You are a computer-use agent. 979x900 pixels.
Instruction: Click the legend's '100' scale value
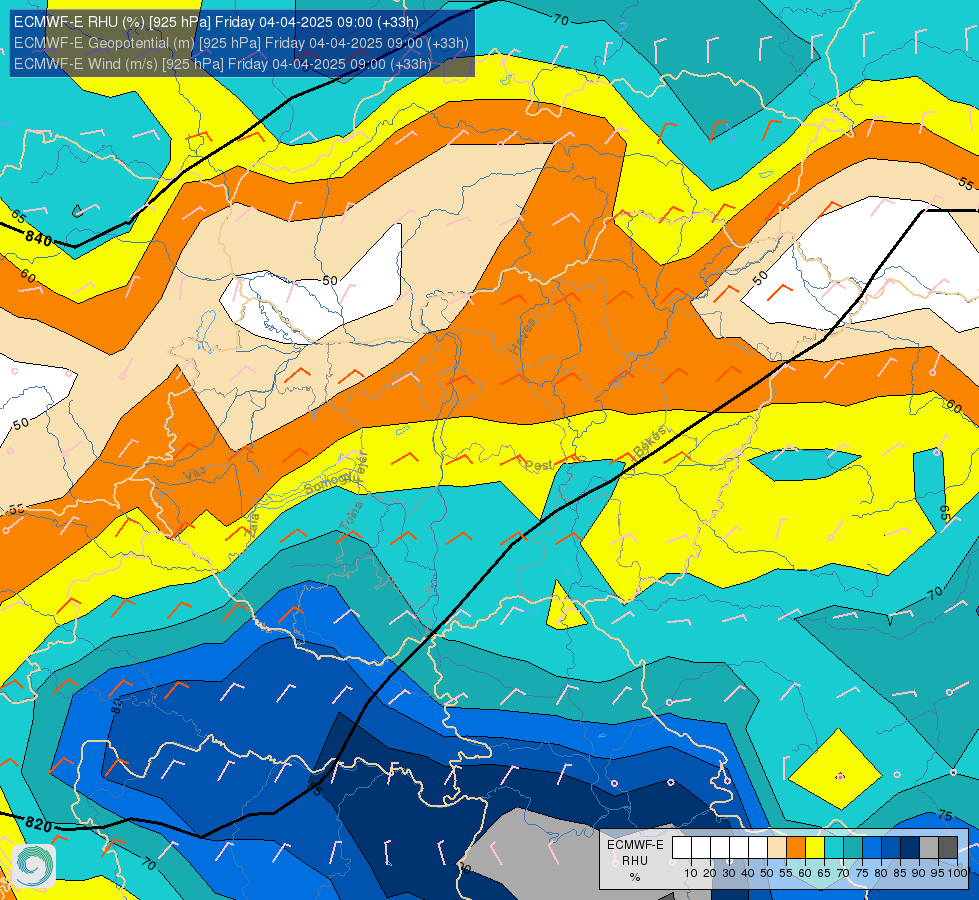tap(957, 874)
